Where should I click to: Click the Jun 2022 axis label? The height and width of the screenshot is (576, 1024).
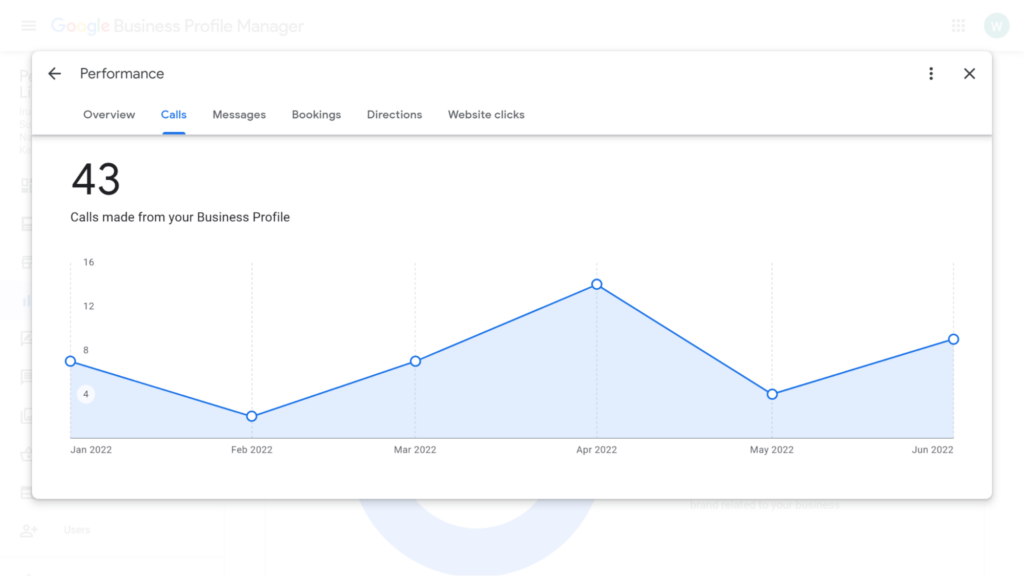933,449
